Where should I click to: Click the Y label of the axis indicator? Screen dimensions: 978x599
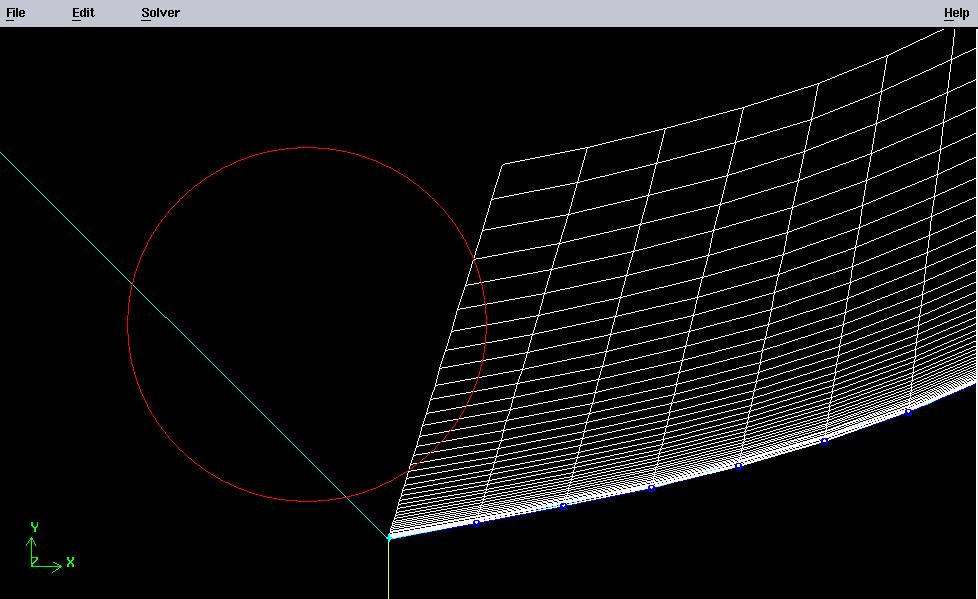pos(34,527)
